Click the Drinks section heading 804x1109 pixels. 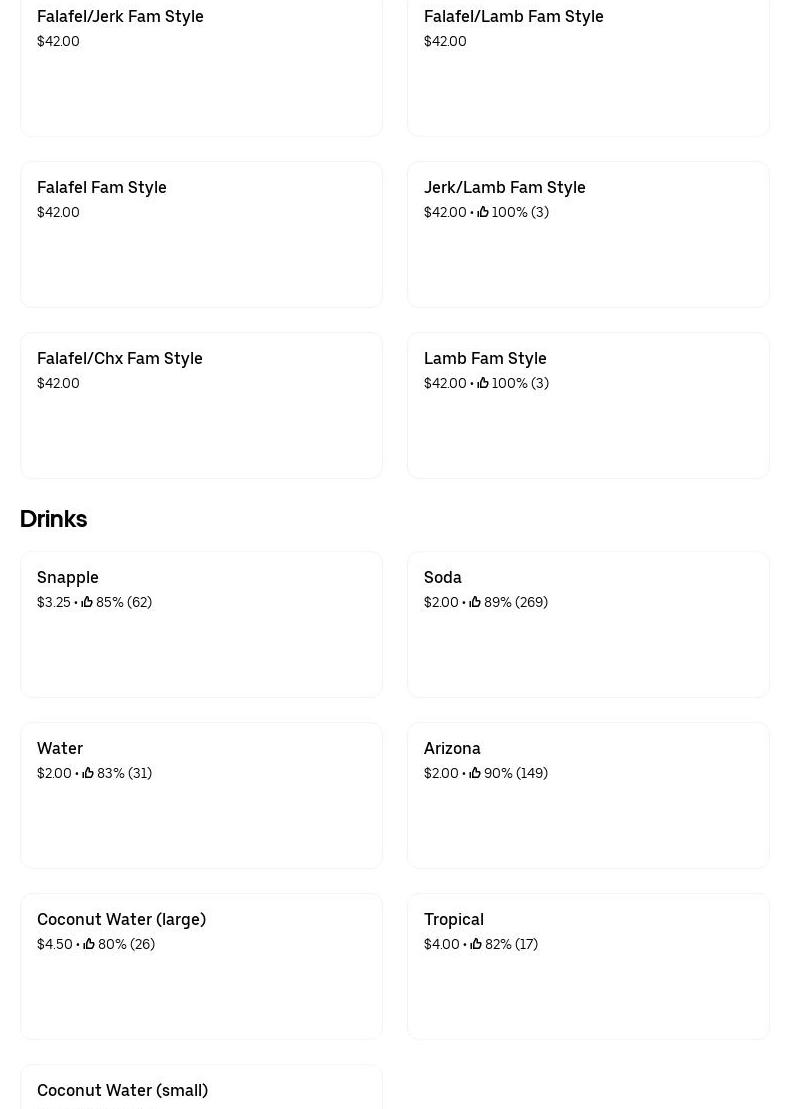pos(53,519)
